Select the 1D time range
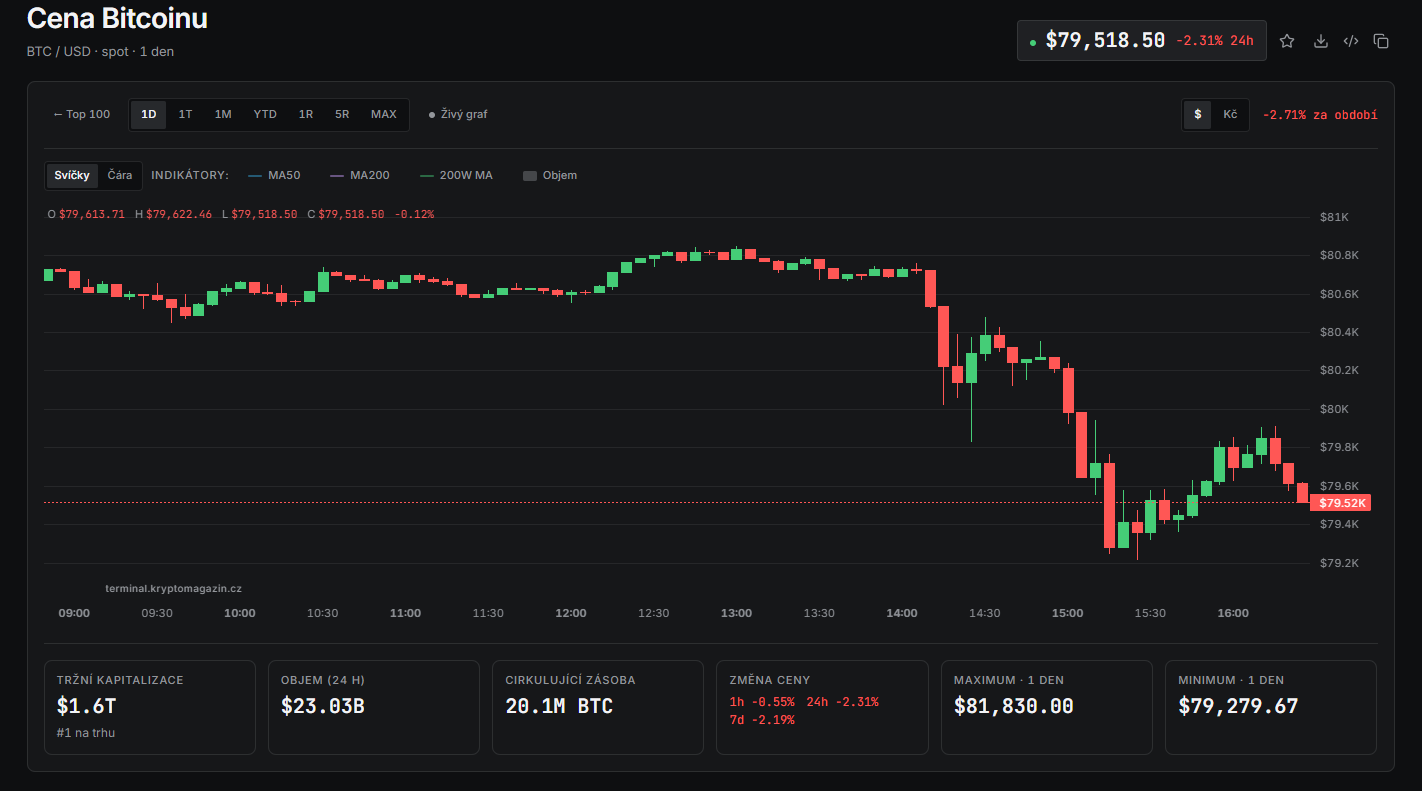The width and height of the screenshot is (1422, 791). tap(149, 114)
